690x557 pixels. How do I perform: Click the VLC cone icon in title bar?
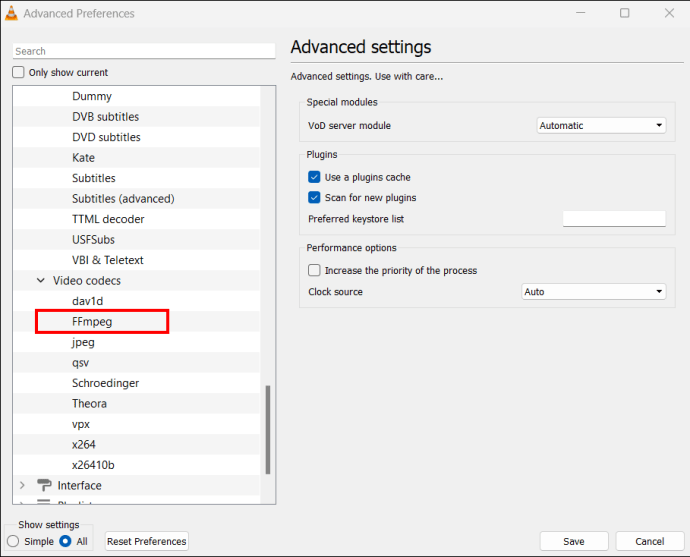[x=11, y=13]
